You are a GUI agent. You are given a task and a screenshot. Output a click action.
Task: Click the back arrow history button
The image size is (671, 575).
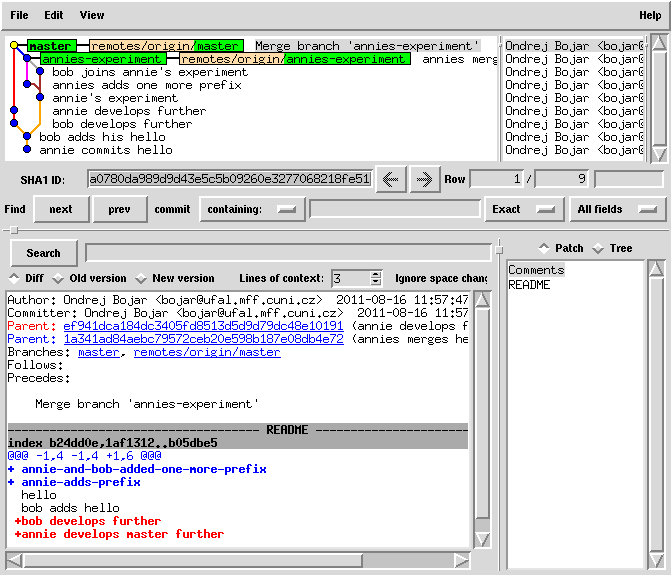pos(390,179)
